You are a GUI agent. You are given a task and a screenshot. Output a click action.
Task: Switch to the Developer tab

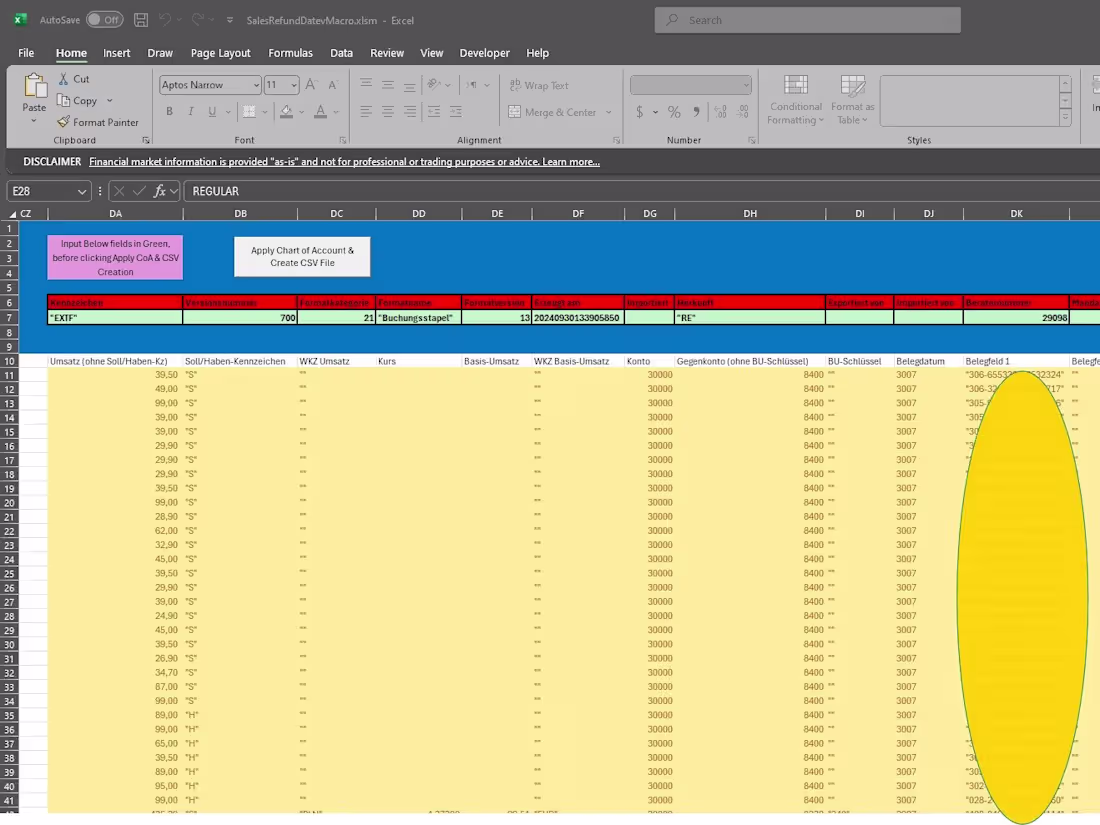(484, 53)
